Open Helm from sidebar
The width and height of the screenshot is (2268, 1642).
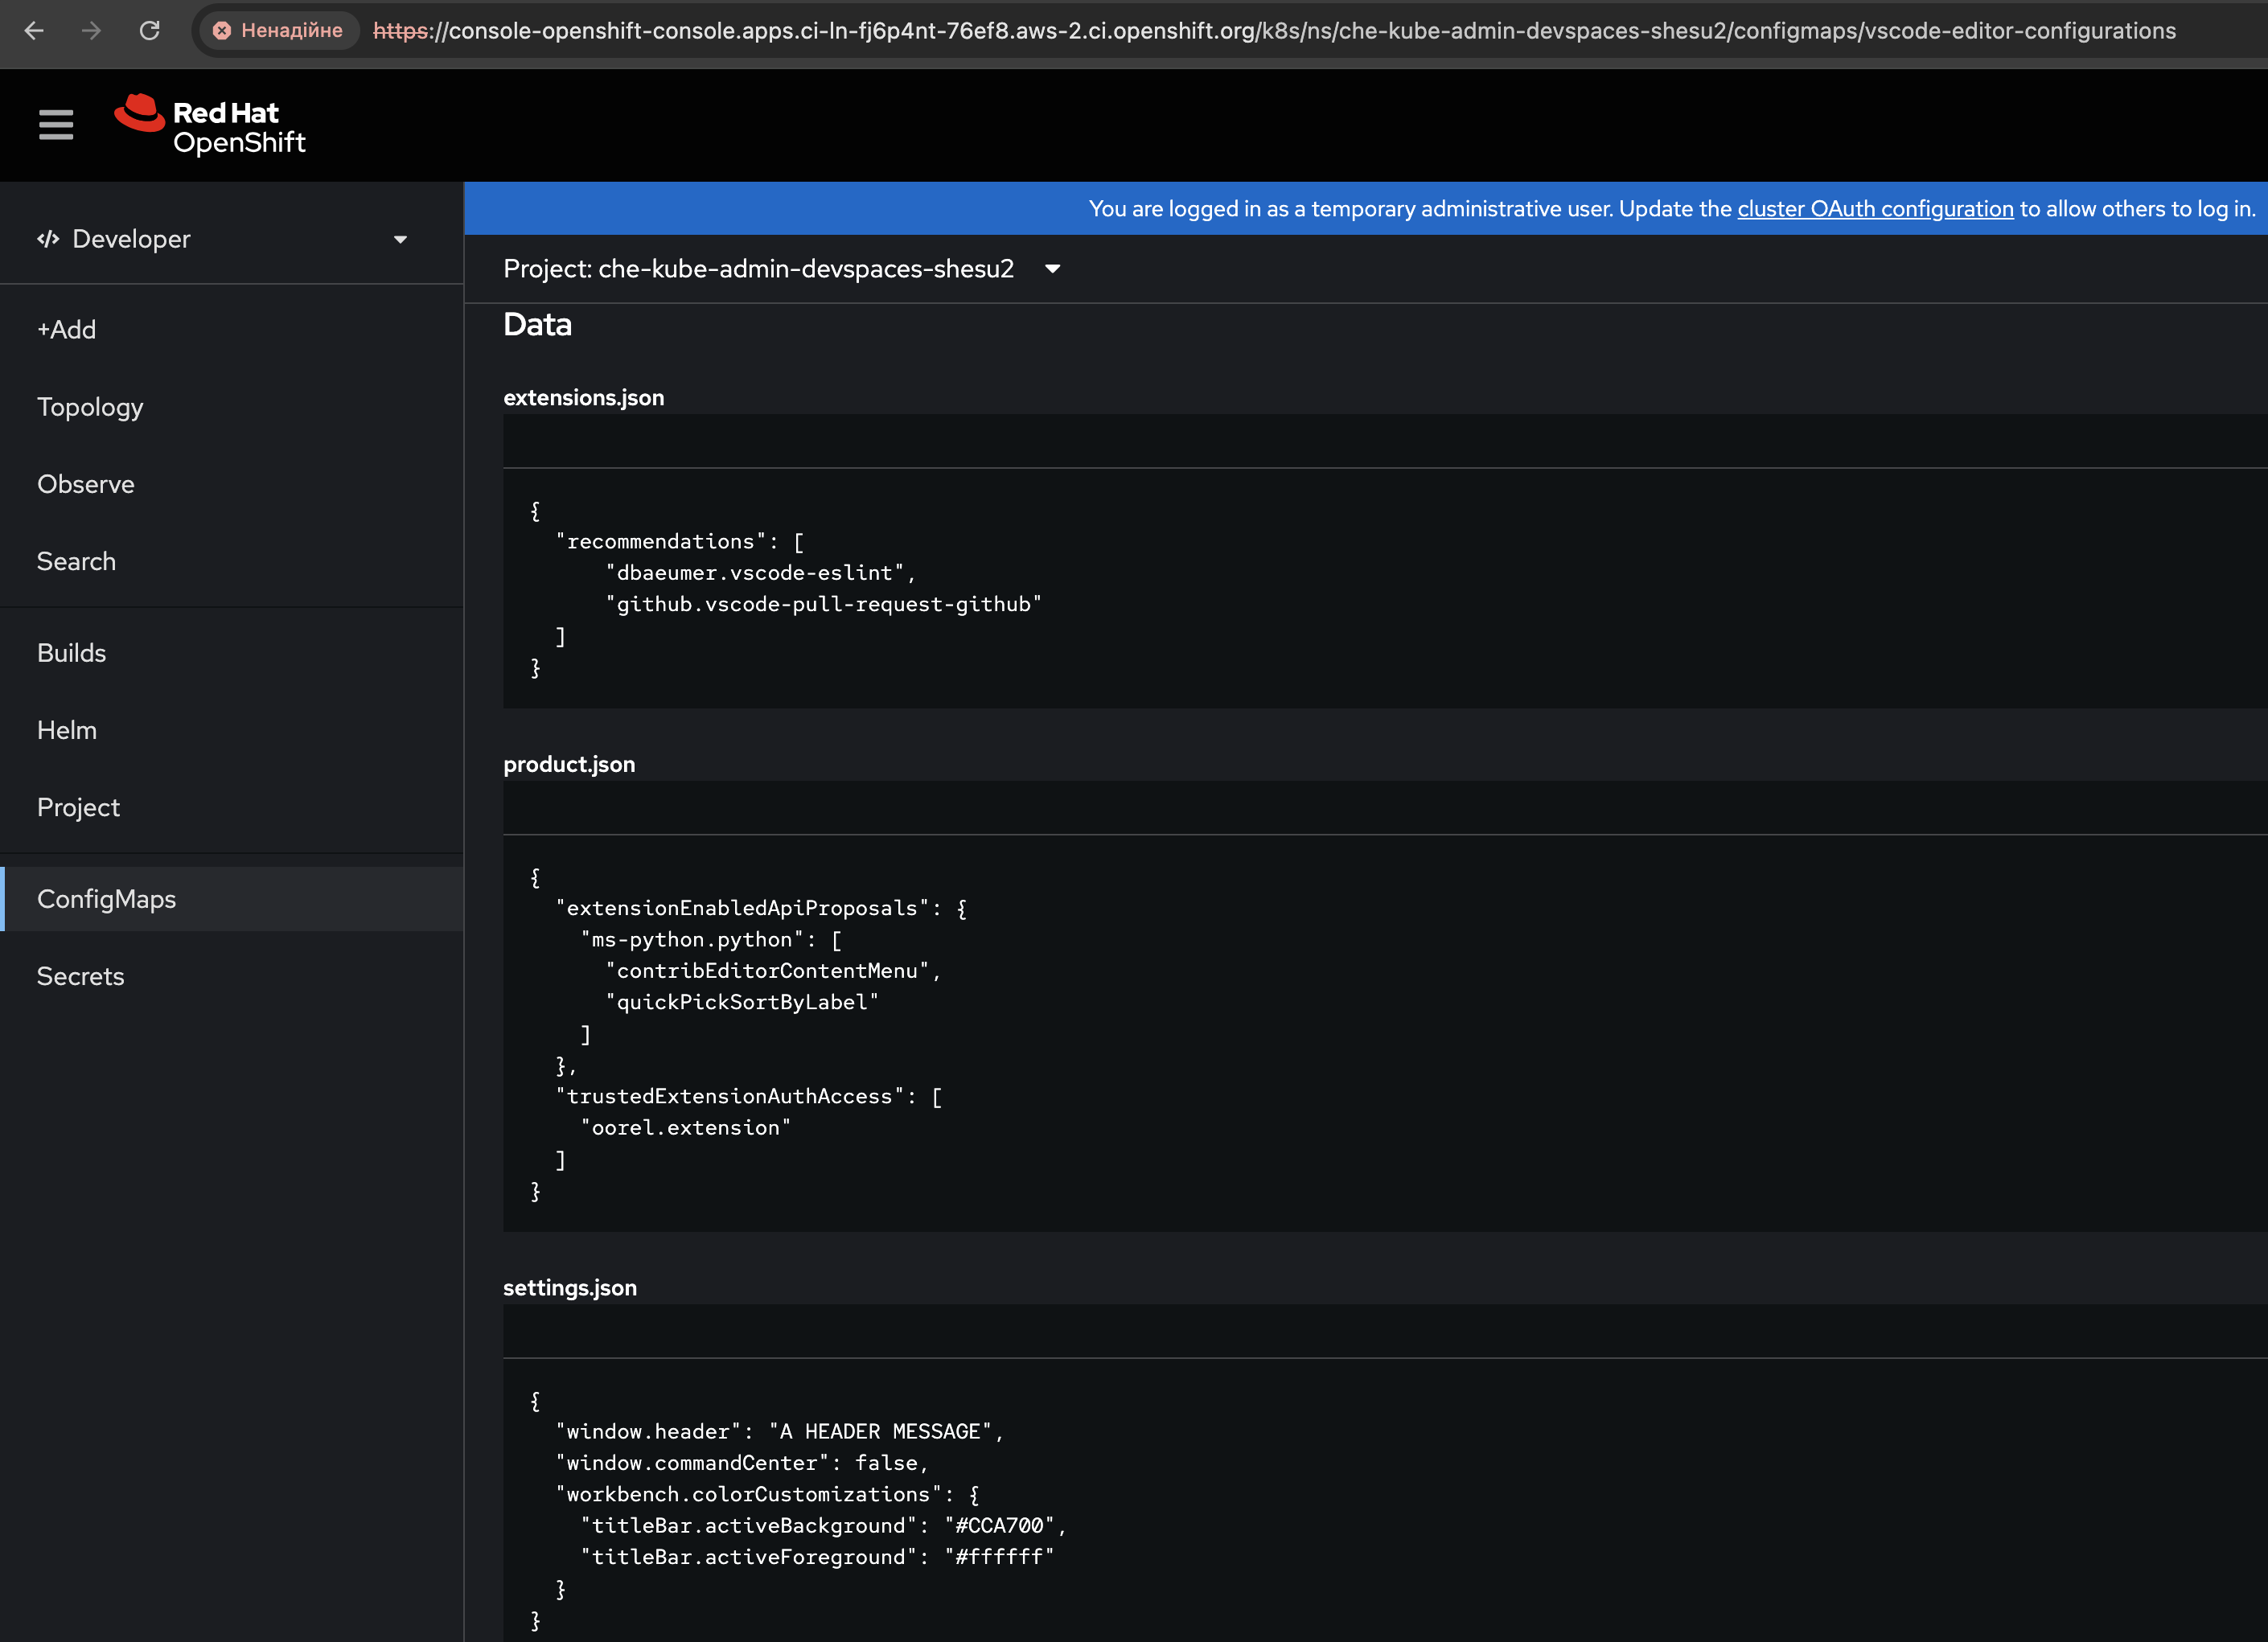pyautogui.click(x=67, y=730)
